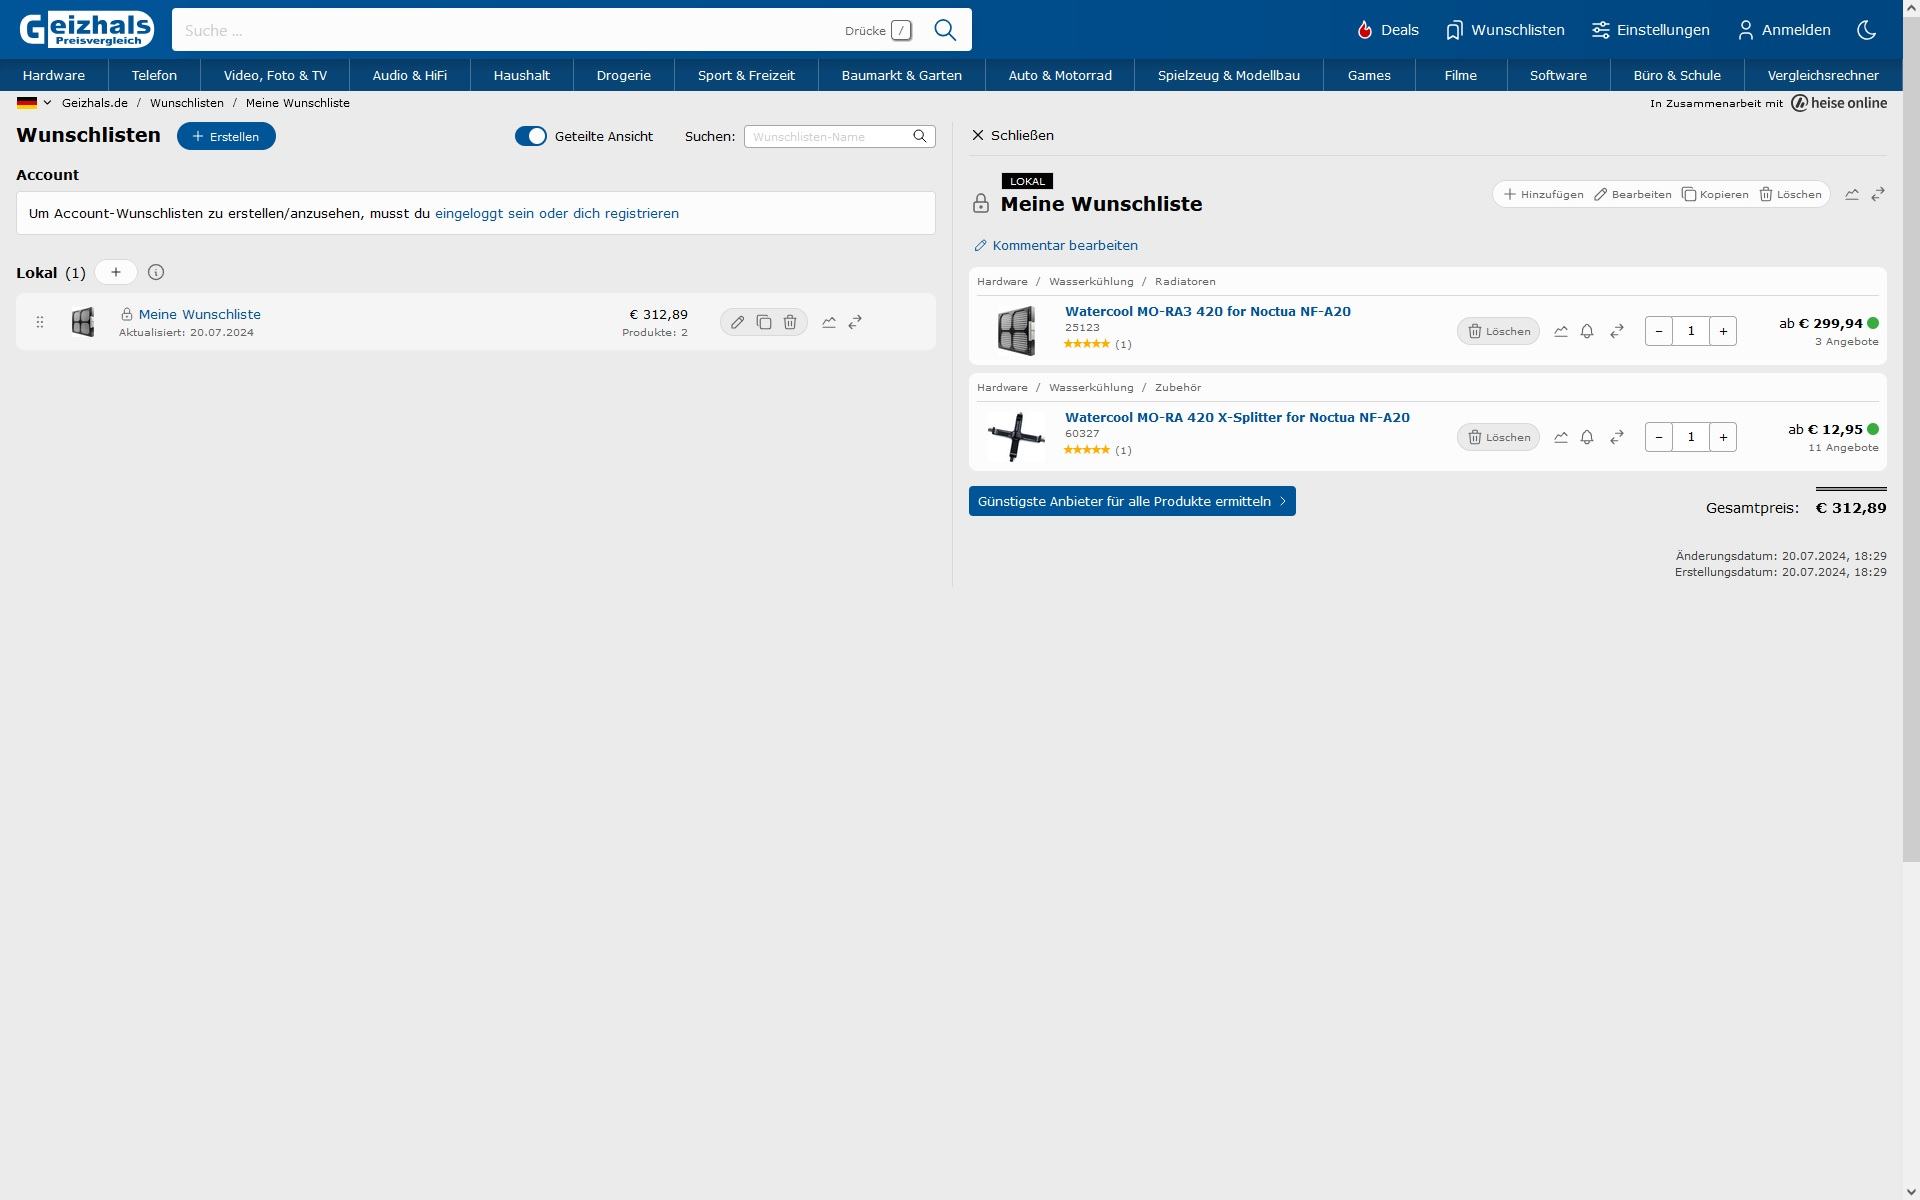Viewport: 1920px width, 1200px height.
Task: Click info icon next to Lokal heading
Action: pos(156,272)
